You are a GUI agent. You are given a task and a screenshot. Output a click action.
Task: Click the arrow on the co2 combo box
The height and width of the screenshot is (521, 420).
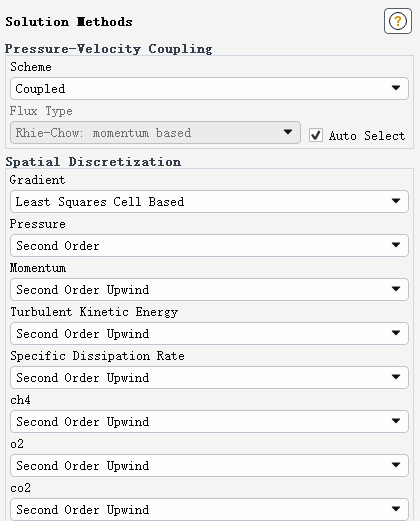tap(396, 509)
